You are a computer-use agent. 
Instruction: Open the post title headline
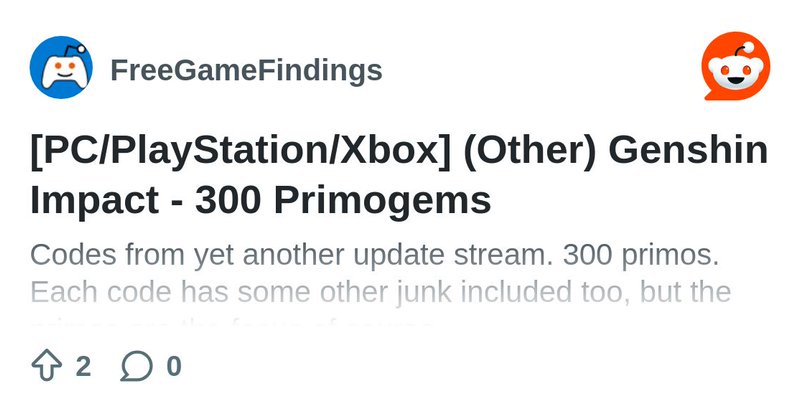(398, 177)
